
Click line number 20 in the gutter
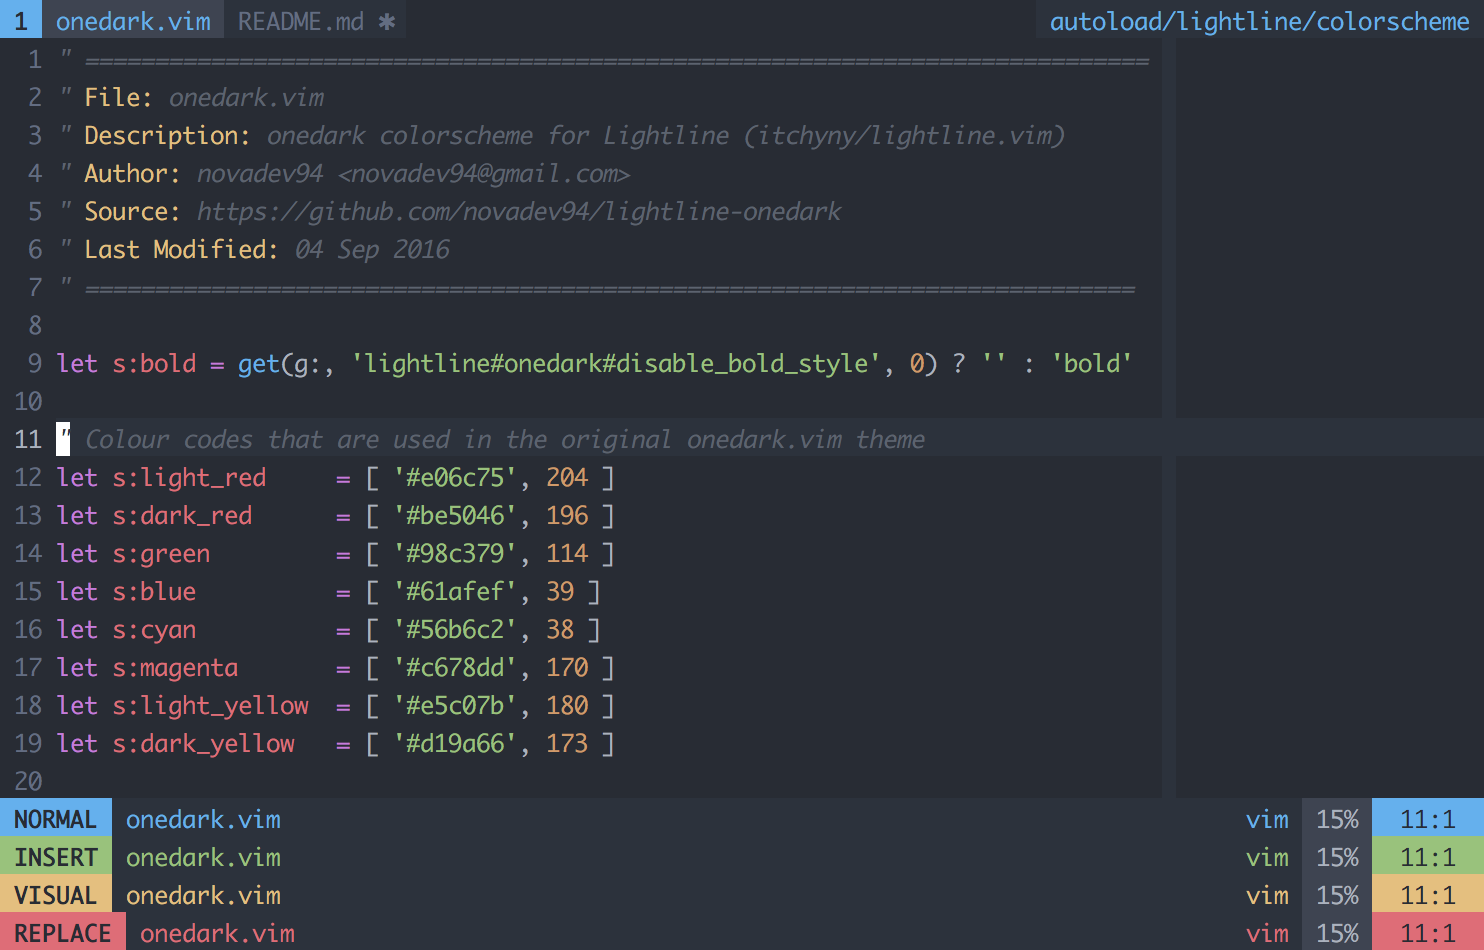coord(28,781)
